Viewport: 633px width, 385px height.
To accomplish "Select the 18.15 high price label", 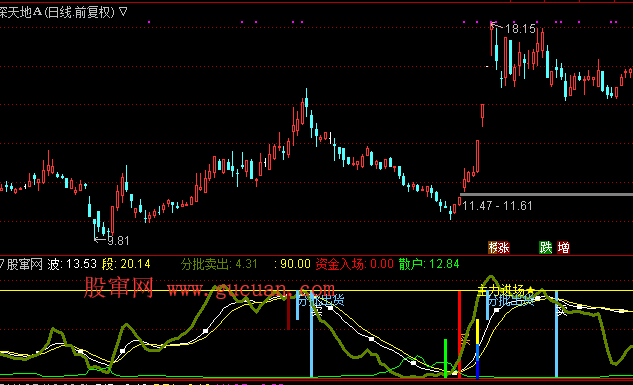I will [520, 29].
